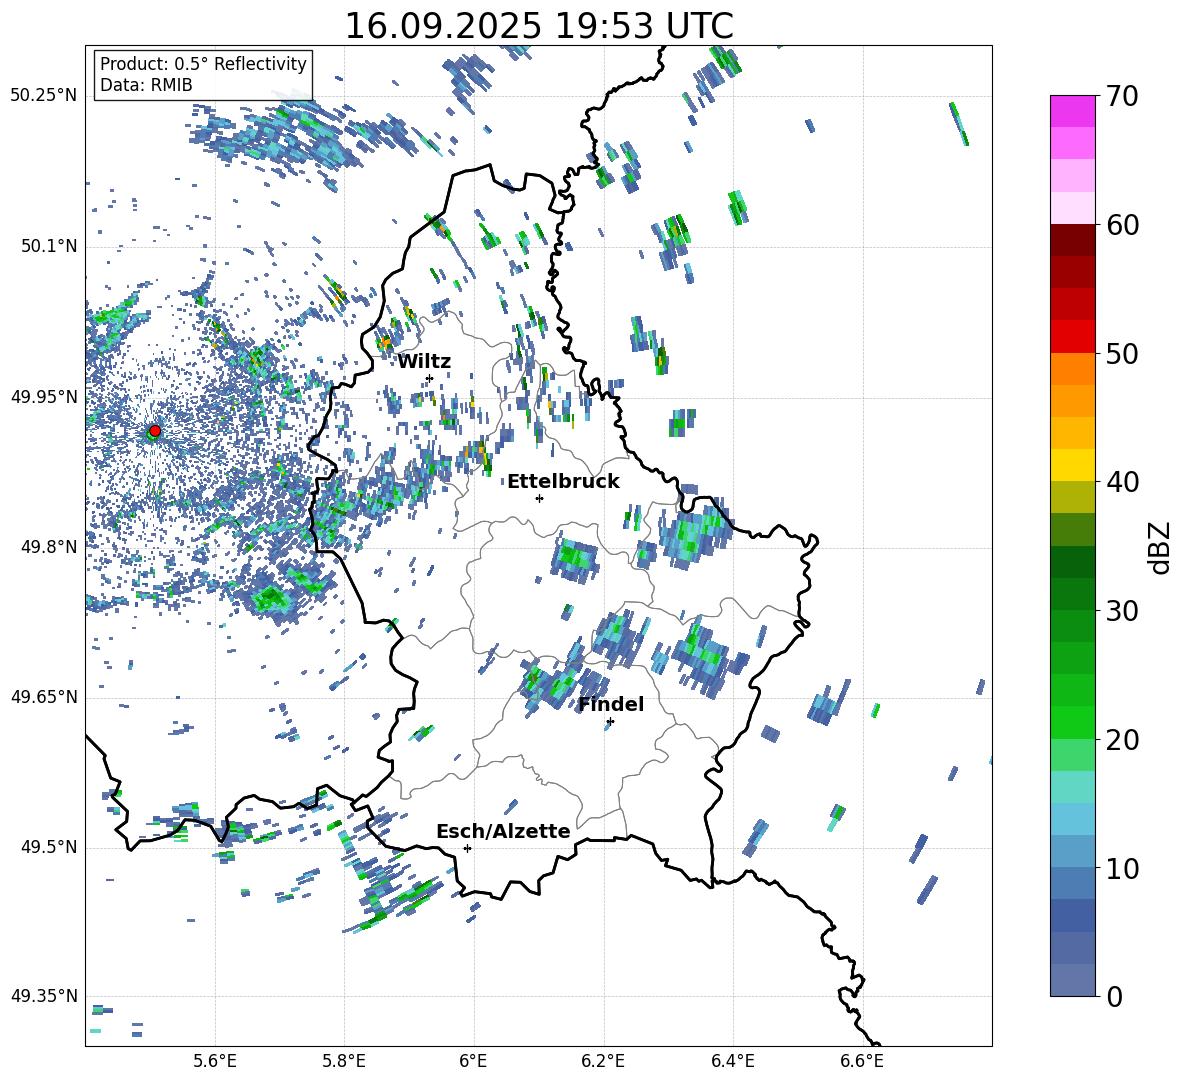The height and width of the screenshot is (1081, 1184).
Task: Click the 50.25°N latitude label
Action: 44,96
